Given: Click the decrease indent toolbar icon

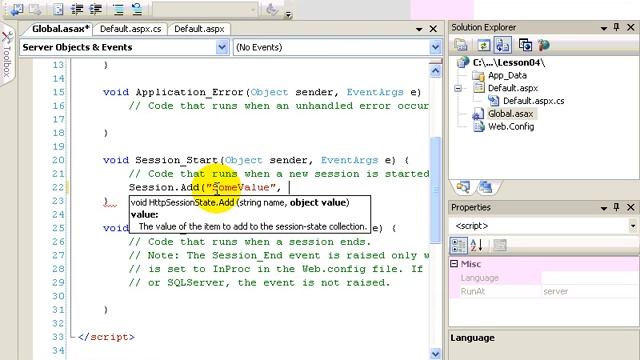Looking at the screenshot, I should [x=77, y=9].
